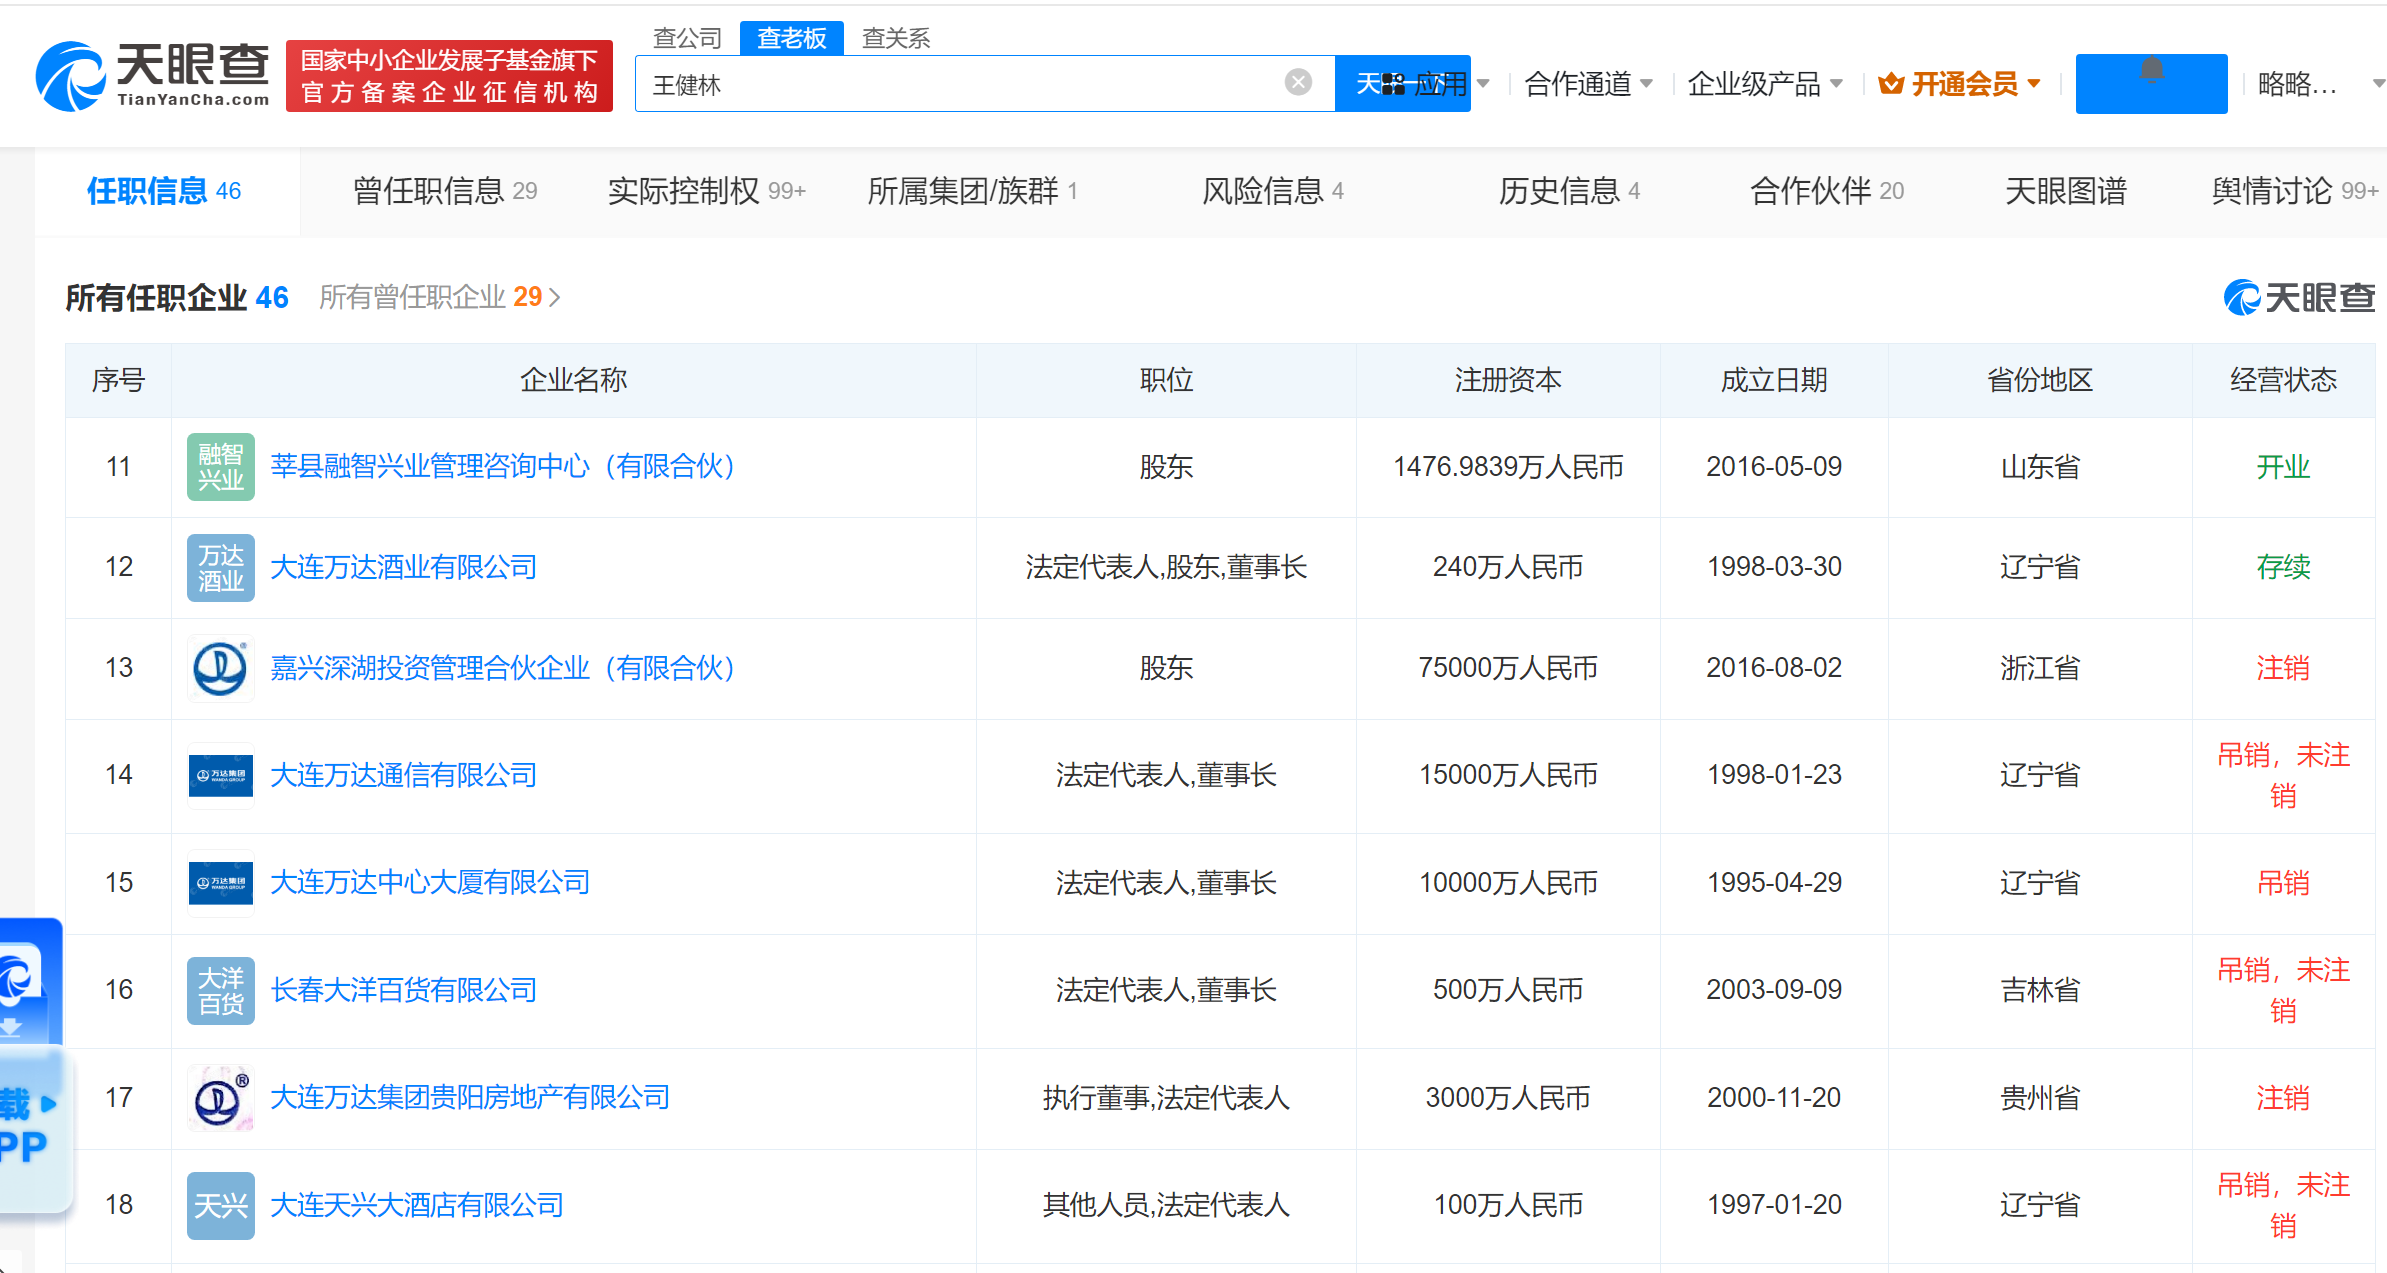Viewport: 2387px width, 1273px height.
Task: Switch to 曾任职信息 tab
Action: pos(444,191)
